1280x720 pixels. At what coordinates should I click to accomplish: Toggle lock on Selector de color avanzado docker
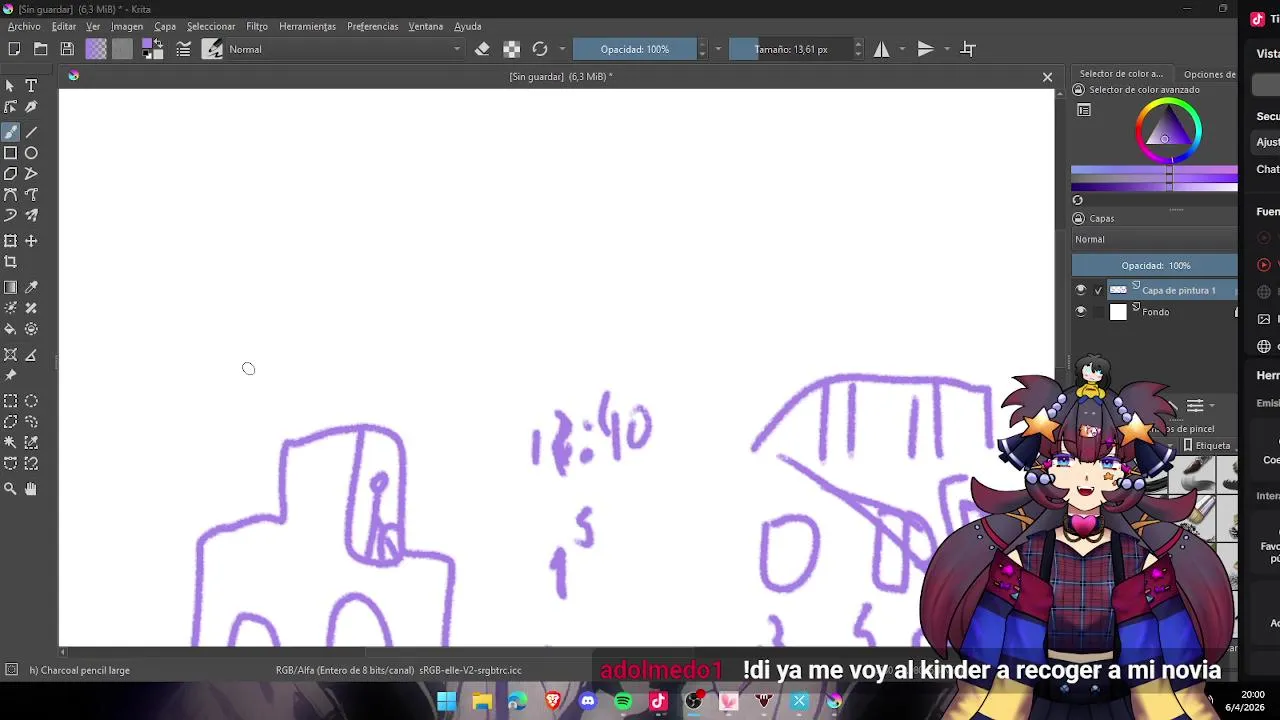click(x=1078, y=90)
